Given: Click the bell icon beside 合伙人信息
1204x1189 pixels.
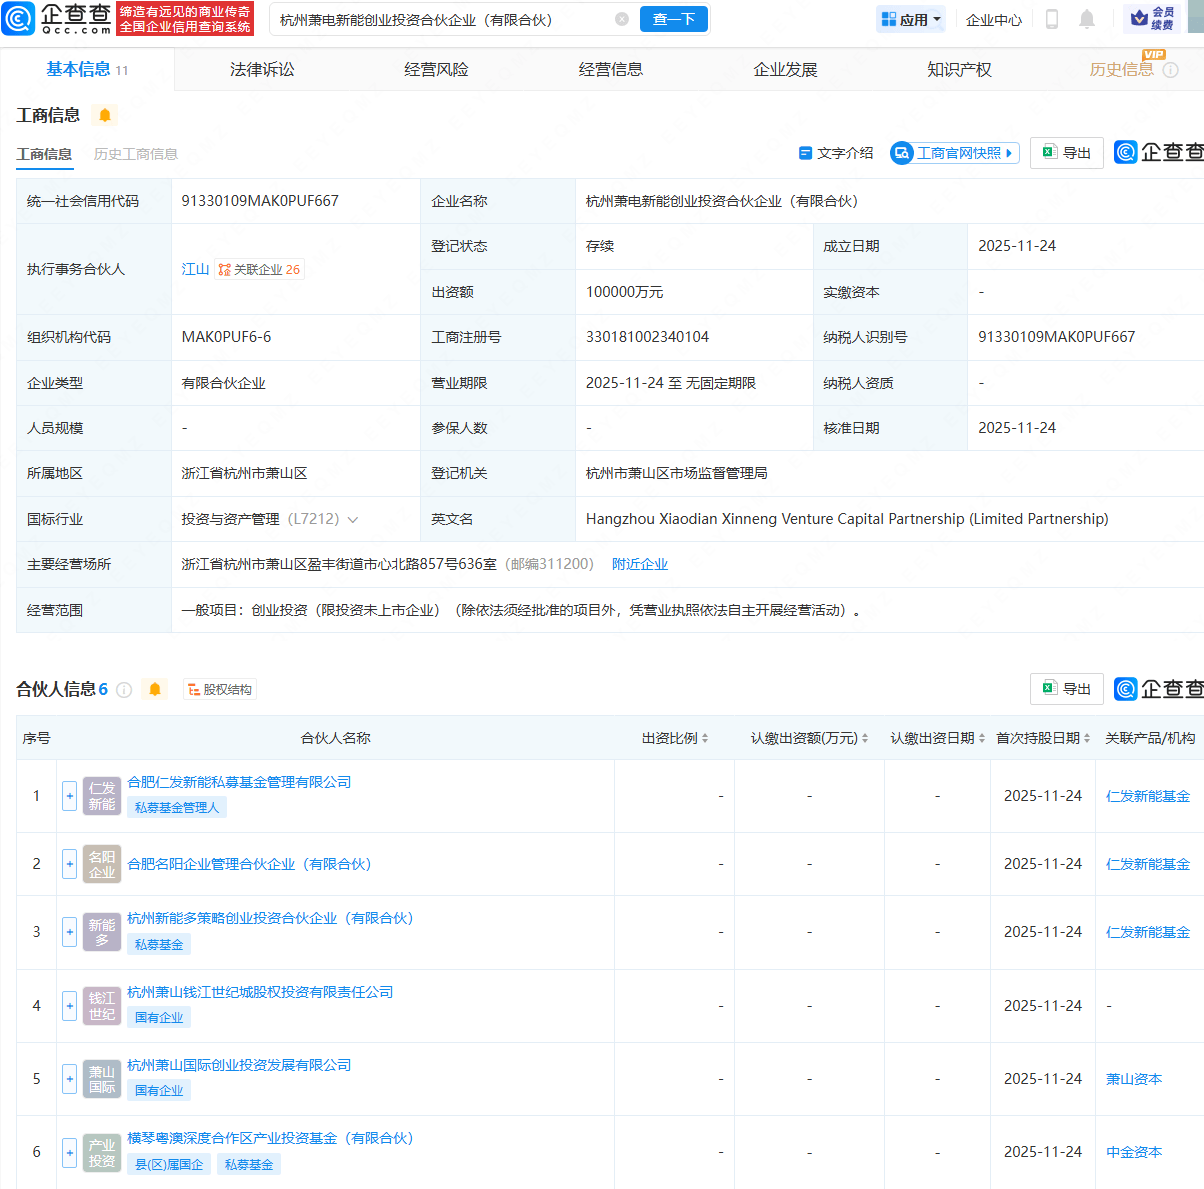Looking at the screenshot, I should pyautogui.click(x=155, y=689).
